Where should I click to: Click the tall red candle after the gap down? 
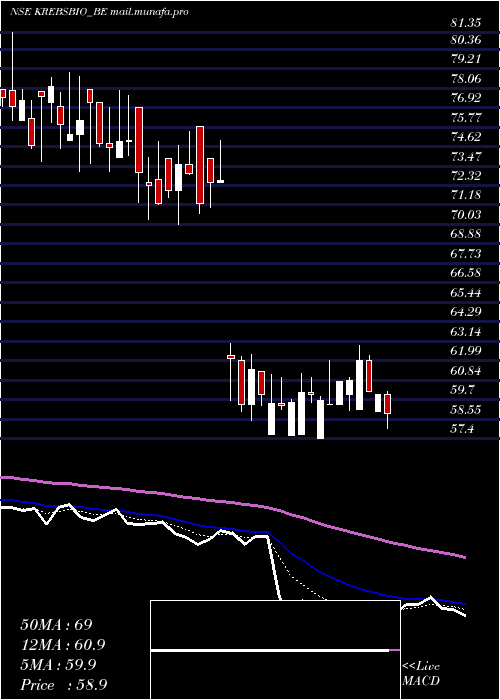pos(242,383)
